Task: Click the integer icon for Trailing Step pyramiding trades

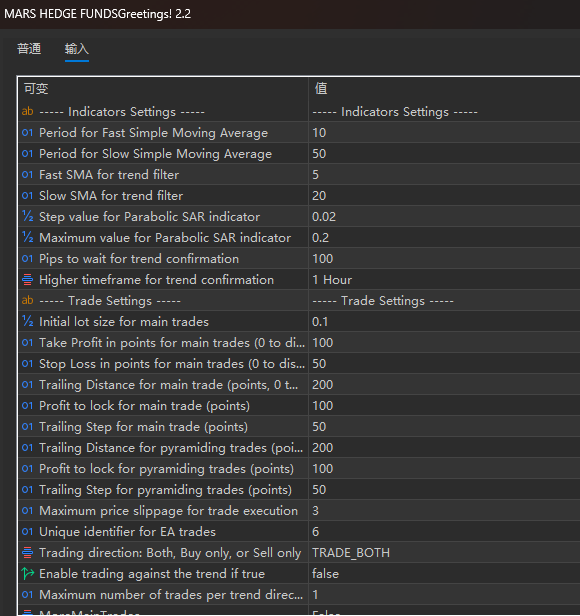Action: 28,490
